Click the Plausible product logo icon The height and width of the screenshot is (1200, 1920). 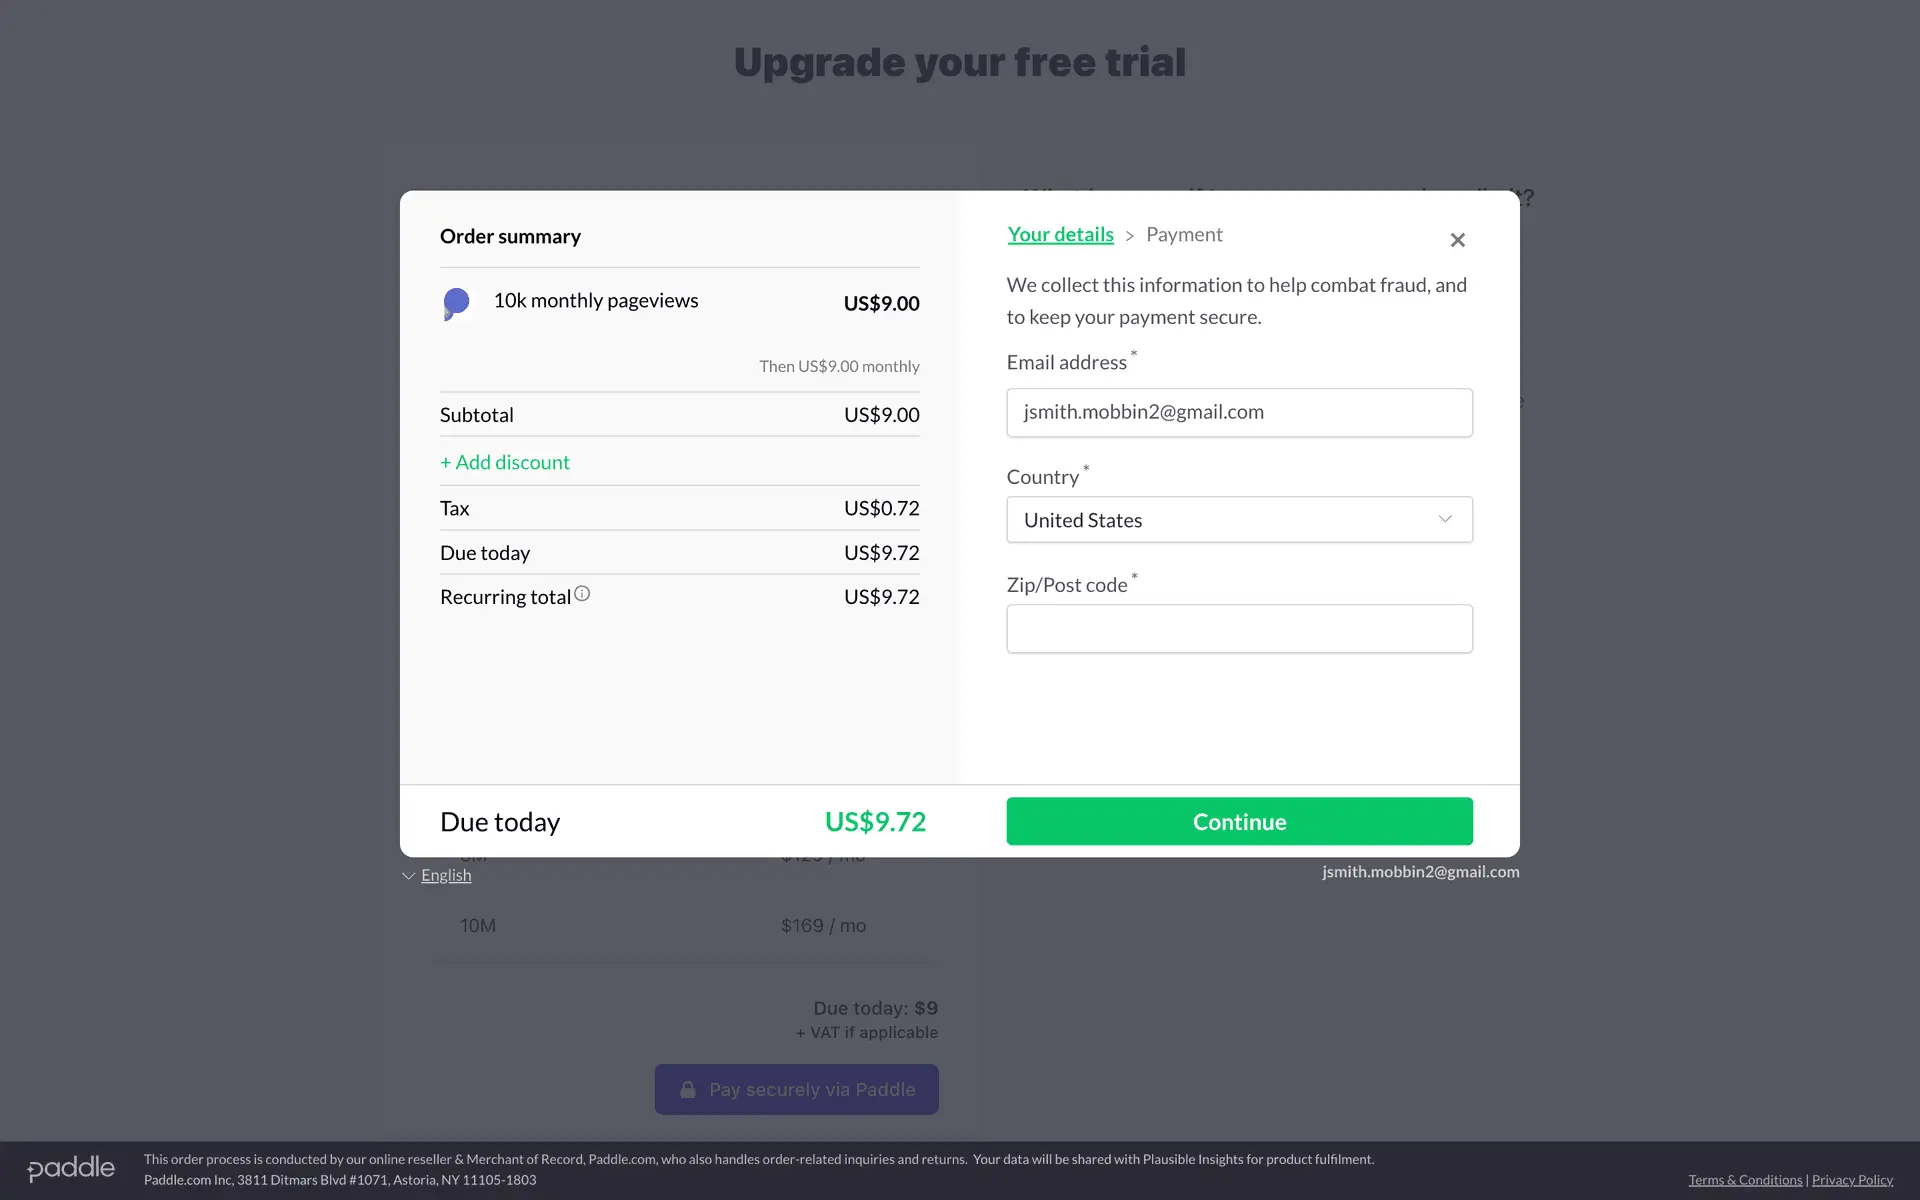pos(456,303)
